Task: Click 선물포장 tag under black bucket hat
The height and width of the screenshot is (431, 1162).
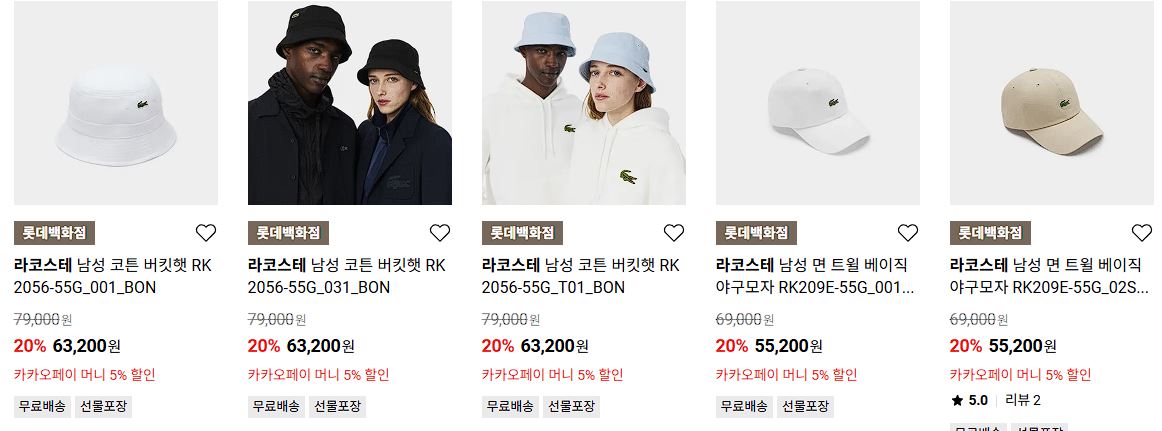Action: (337, 407)
